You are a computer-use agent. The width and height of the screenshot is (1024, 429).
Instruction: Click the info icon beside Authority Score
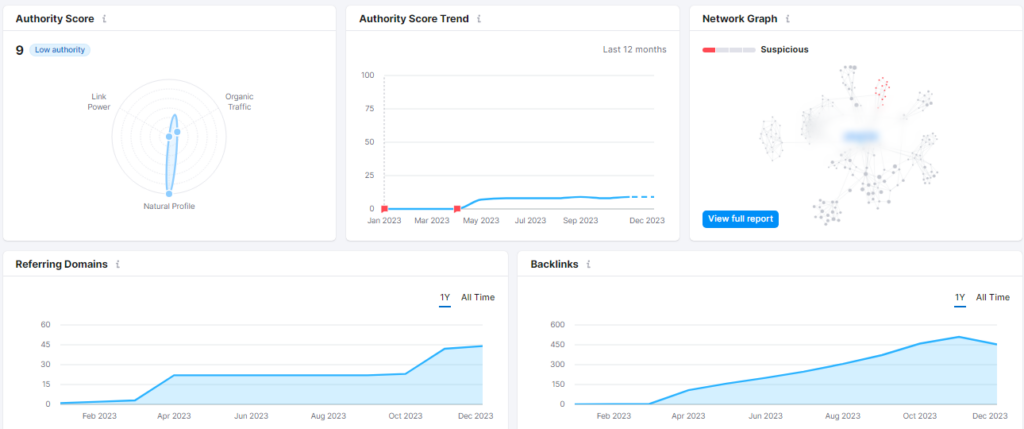click(104, 19)
